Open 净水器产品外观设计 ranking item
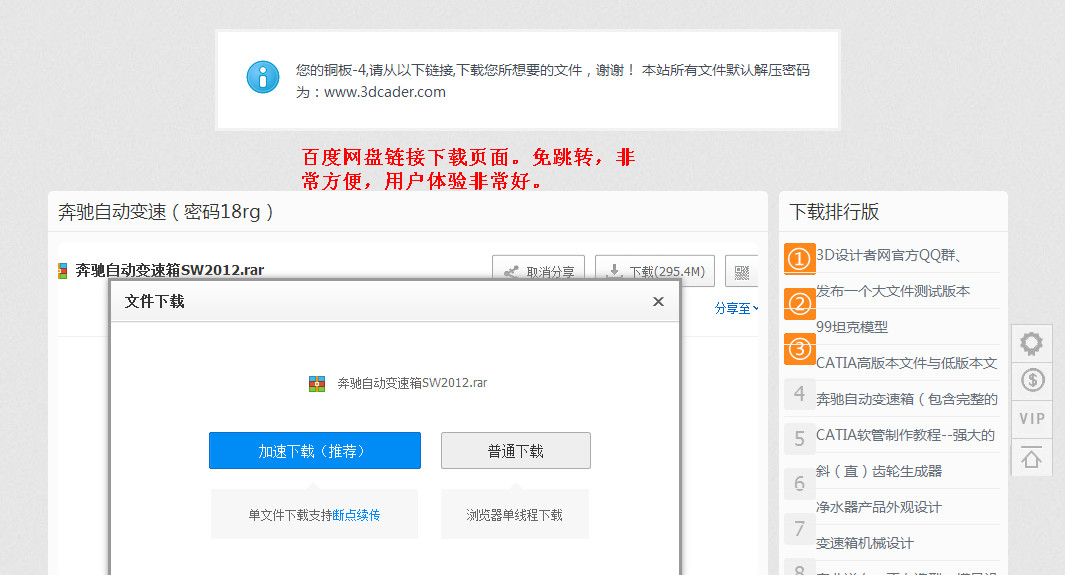The image size is (1065, 575). [879, 507]
